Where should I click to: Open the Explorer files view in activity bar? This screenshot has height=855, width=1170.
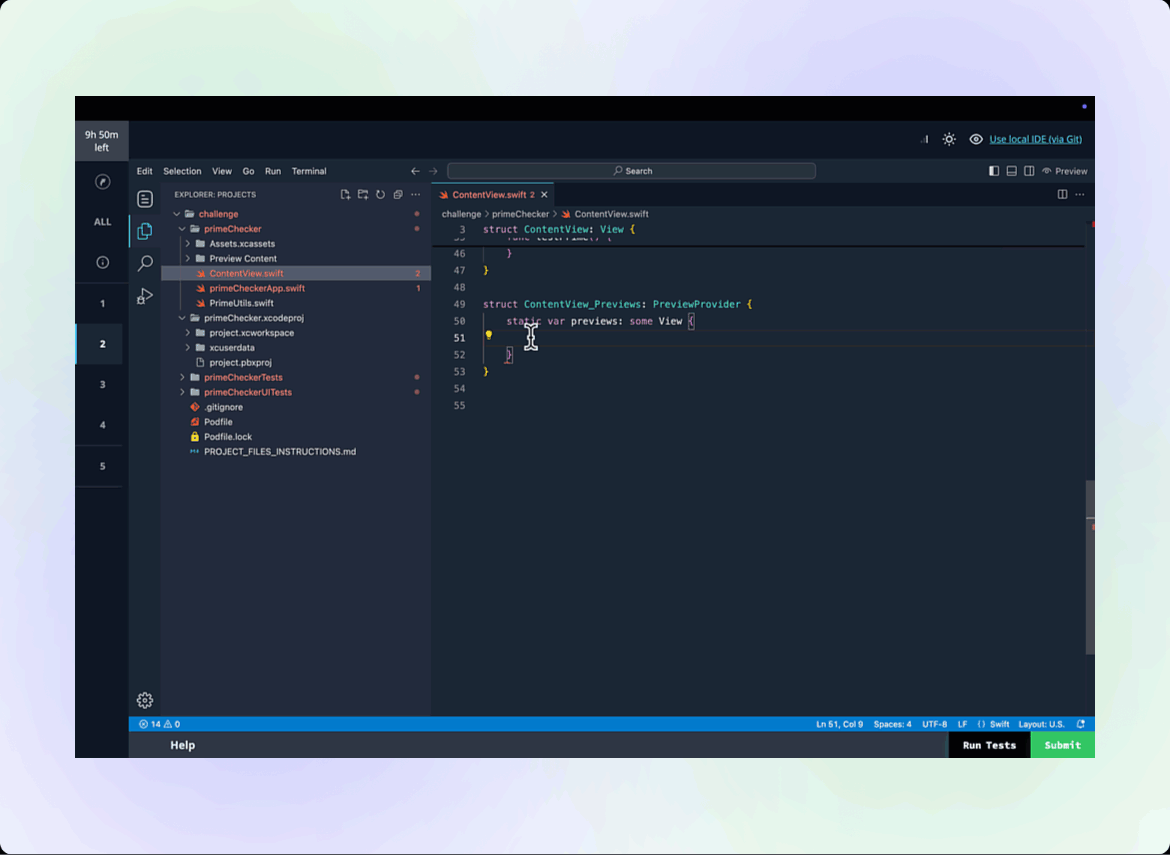click(145, 231)
